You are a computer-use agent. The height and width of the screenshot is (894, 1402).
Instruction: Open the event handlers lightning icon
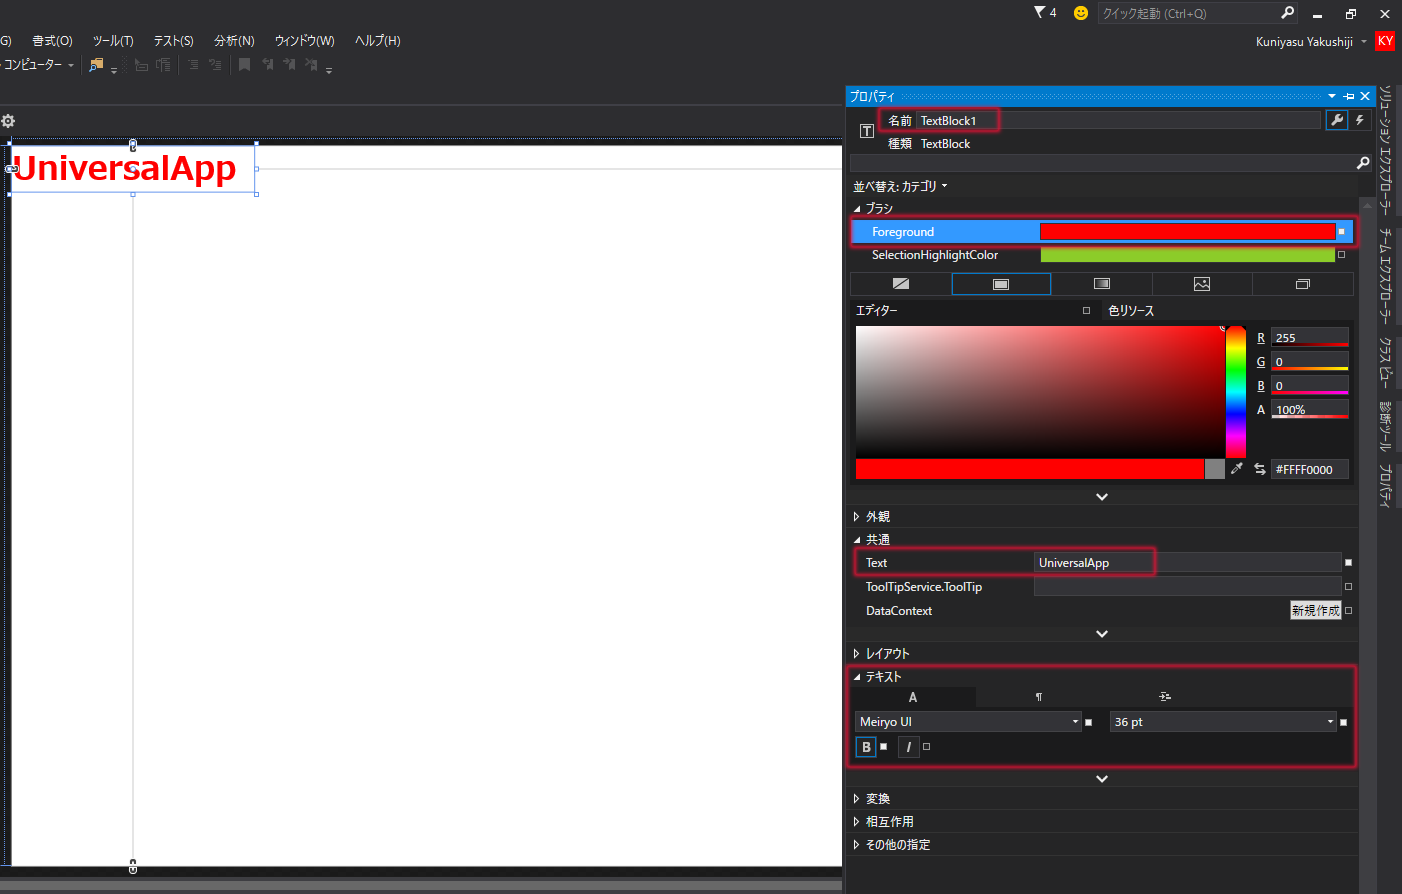1360,120
